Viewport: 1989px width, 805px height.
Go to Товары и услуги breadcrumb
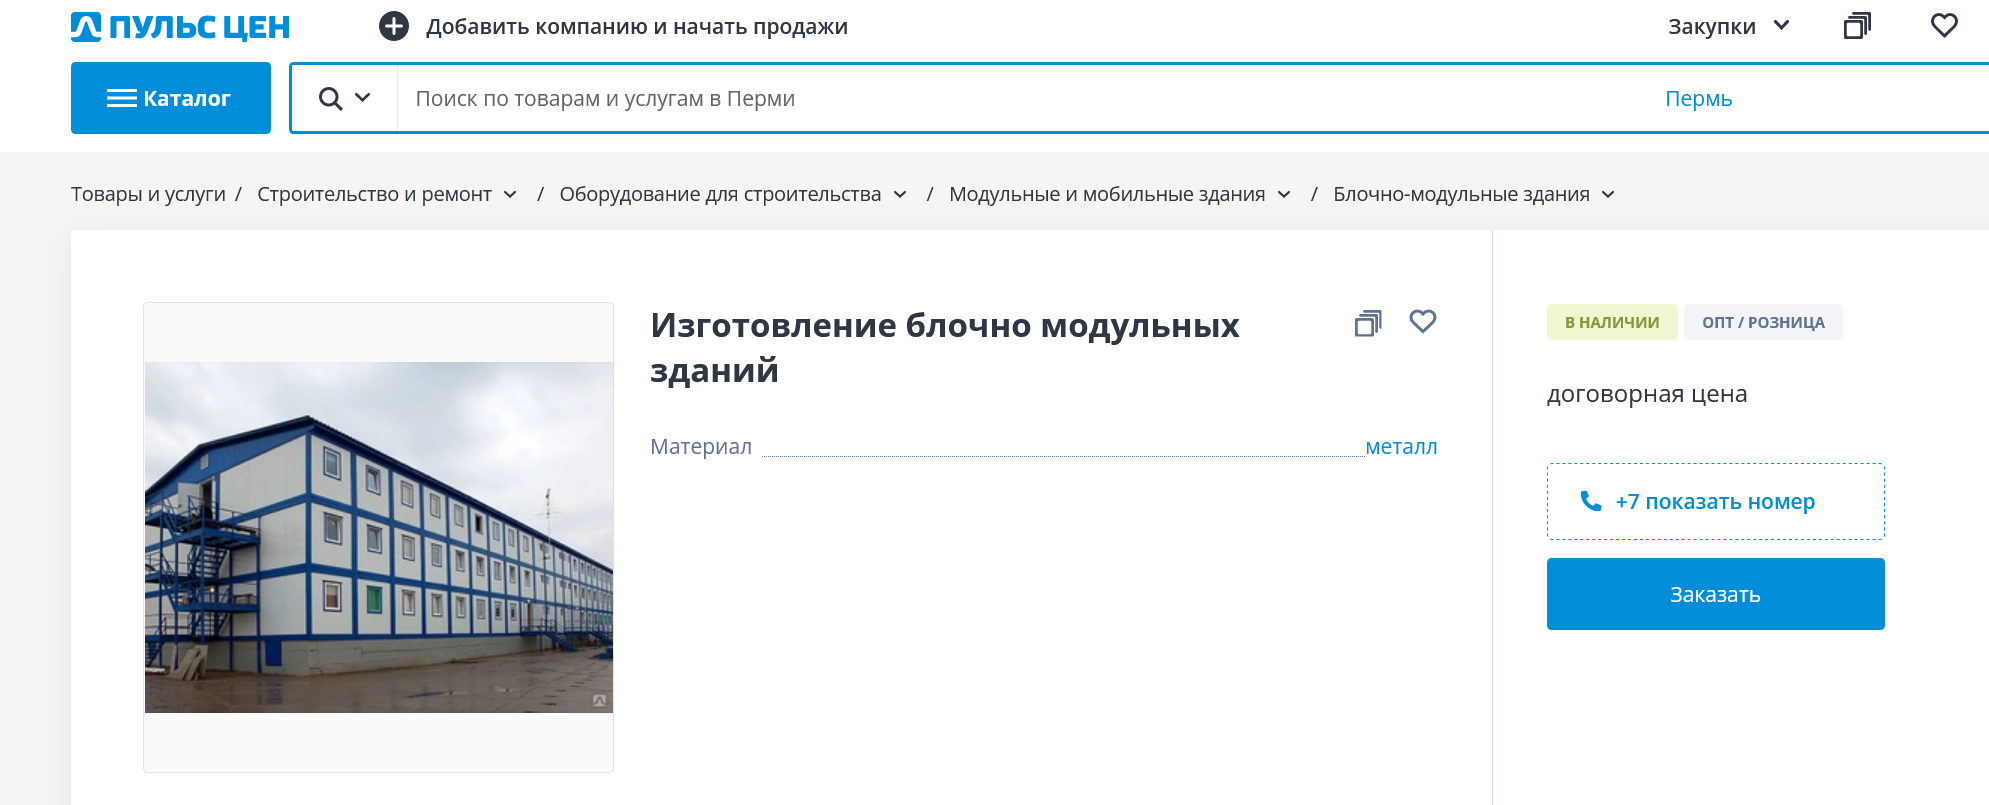click(148, 194)
